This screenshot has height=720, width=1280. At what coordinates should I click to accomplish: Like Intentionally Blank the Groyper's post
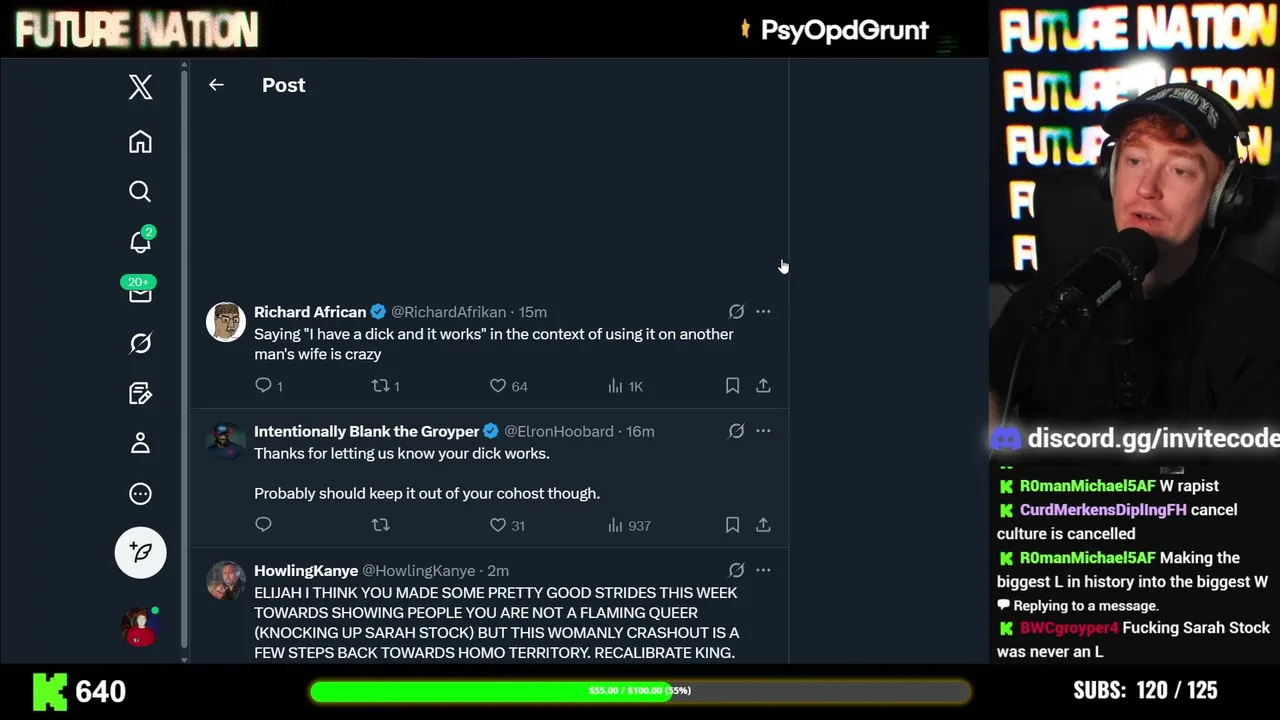pos(498,525)
